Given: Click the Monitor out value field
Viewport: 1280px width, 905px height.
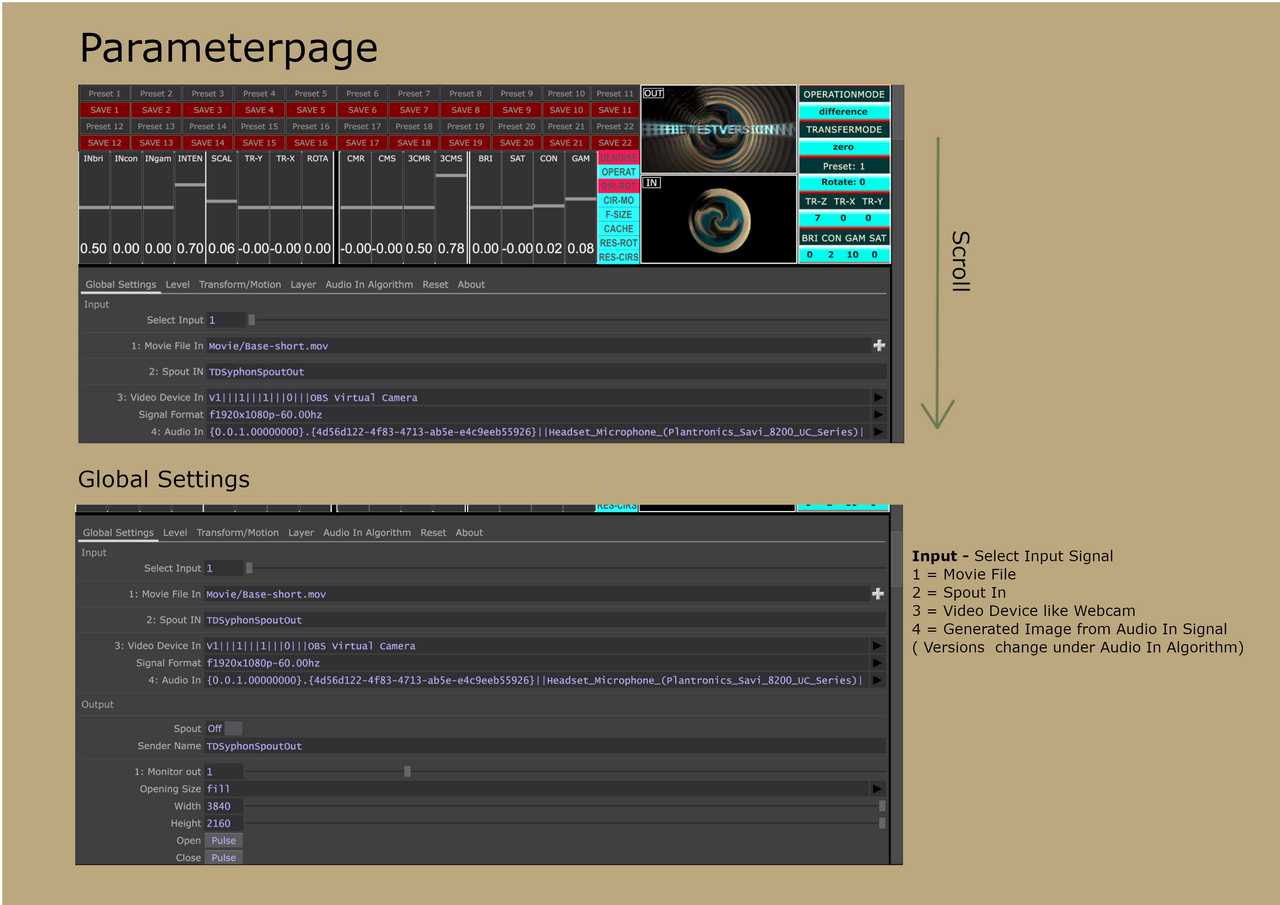Looking at the screenshot, I should pos(224,772).
